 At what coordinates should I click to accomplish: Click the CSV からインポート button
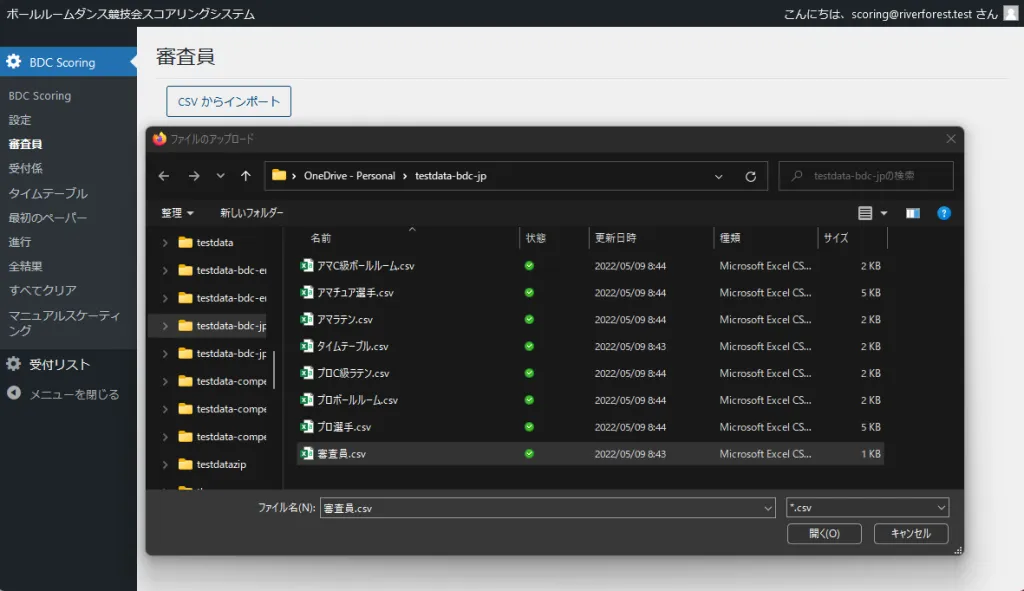228,102
